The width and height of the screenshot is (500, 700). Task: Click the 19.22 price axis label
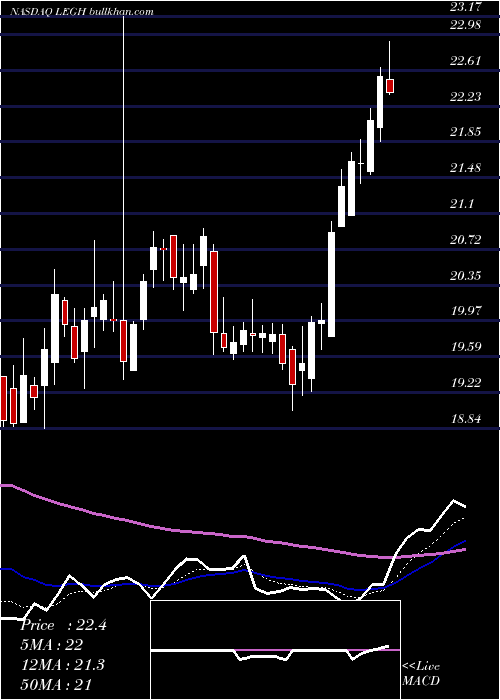click(x=465, y=383)
